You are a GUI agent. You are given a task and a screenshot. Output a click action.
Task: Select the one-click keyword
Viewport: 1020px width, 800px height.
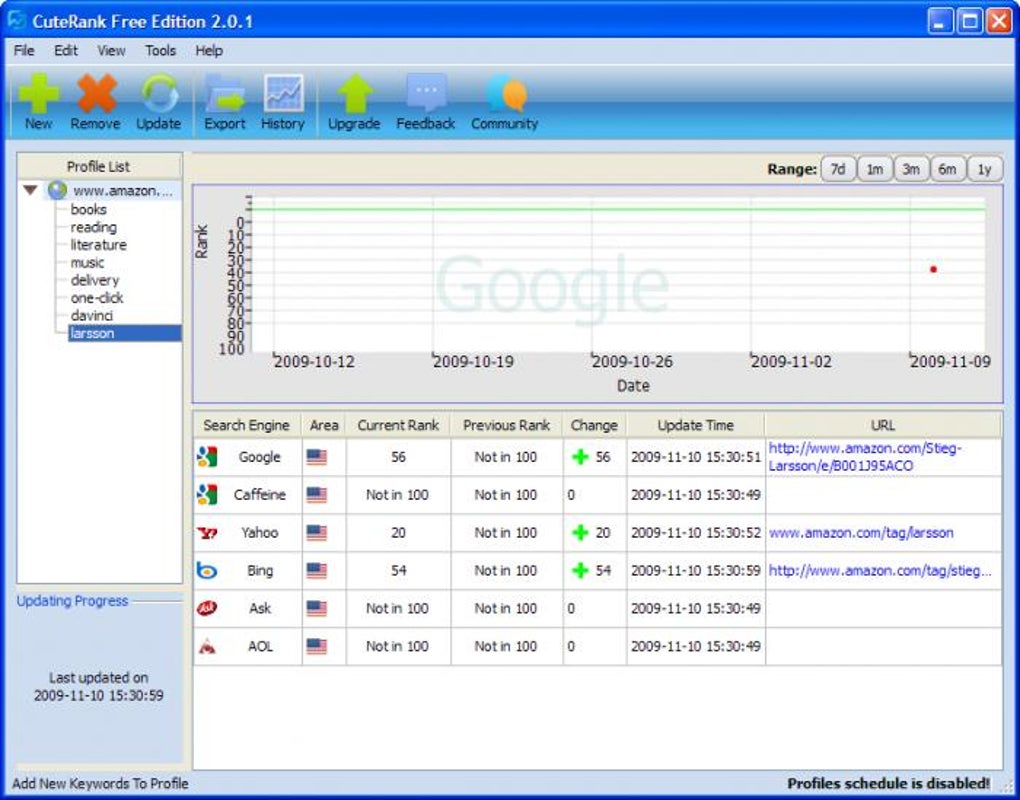click(97, 298)
